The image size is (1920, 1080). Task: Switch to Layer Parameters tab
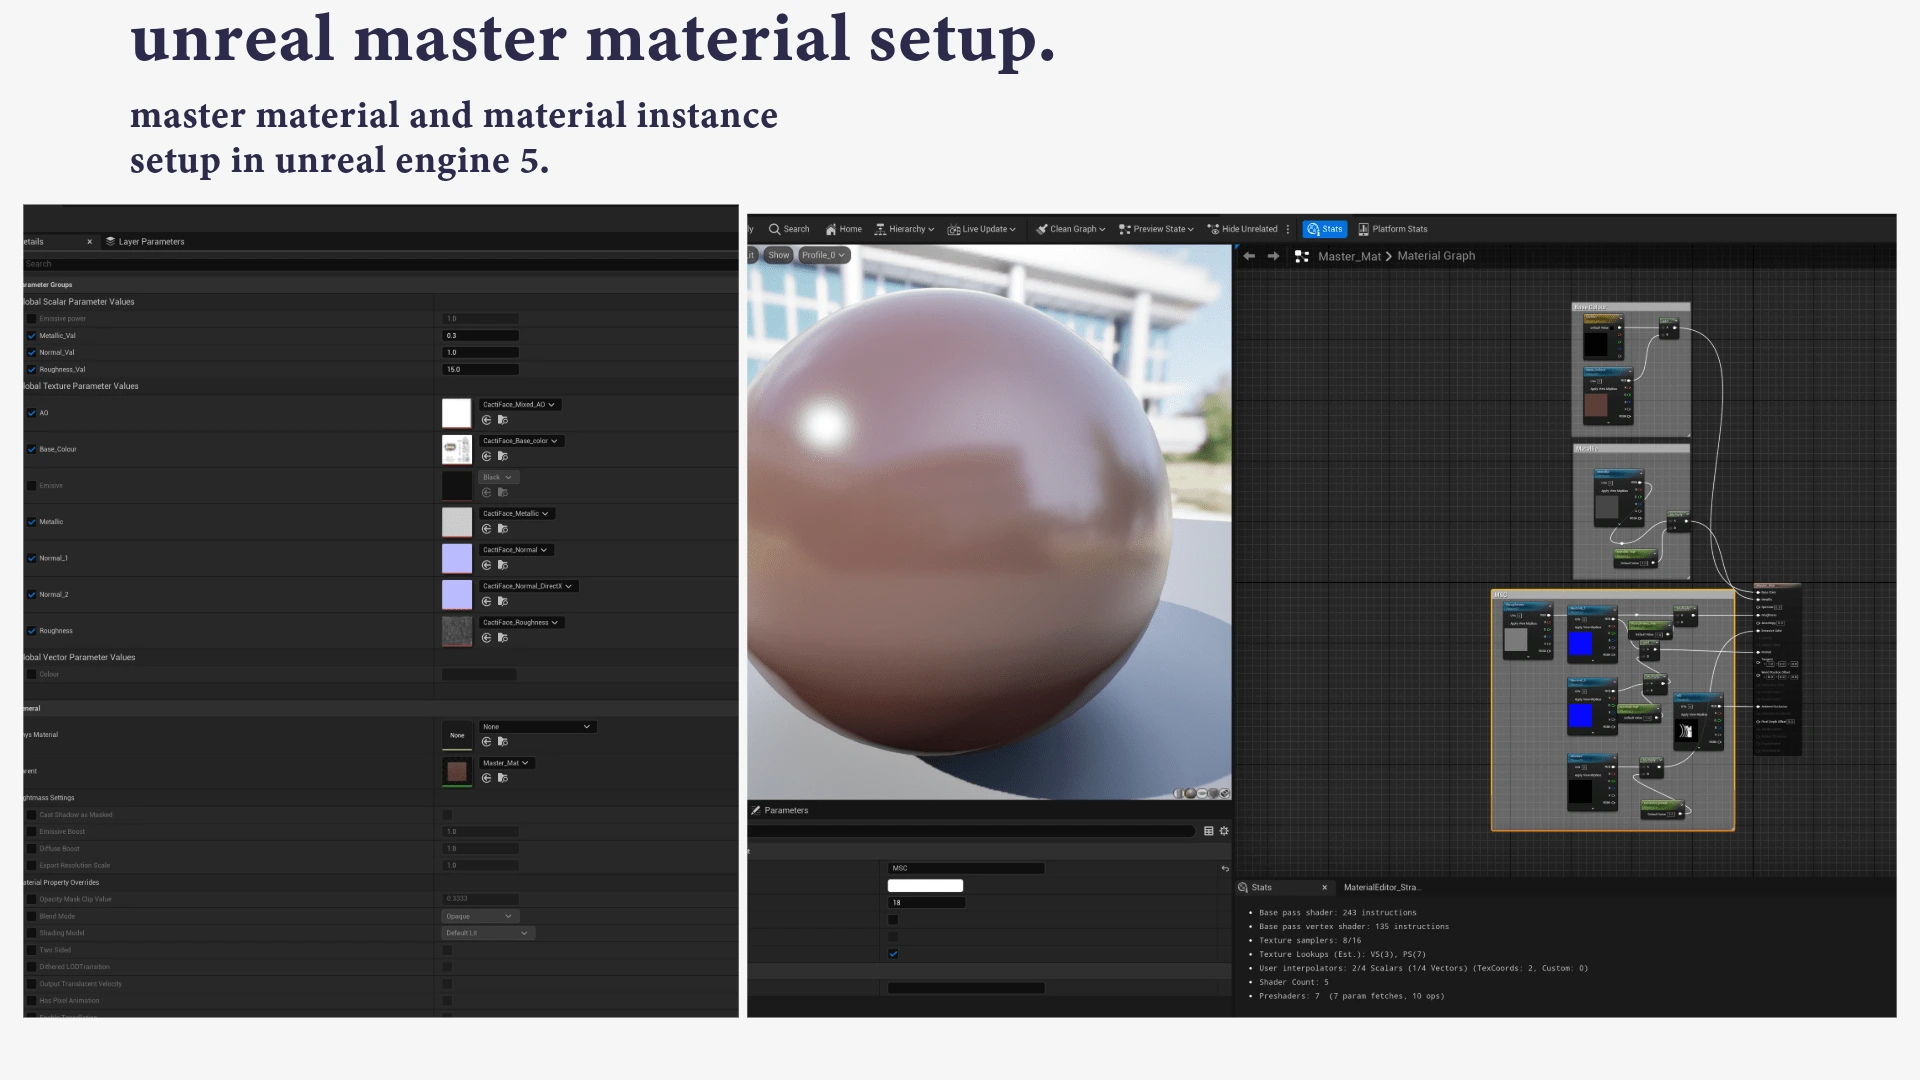(145, 242)
